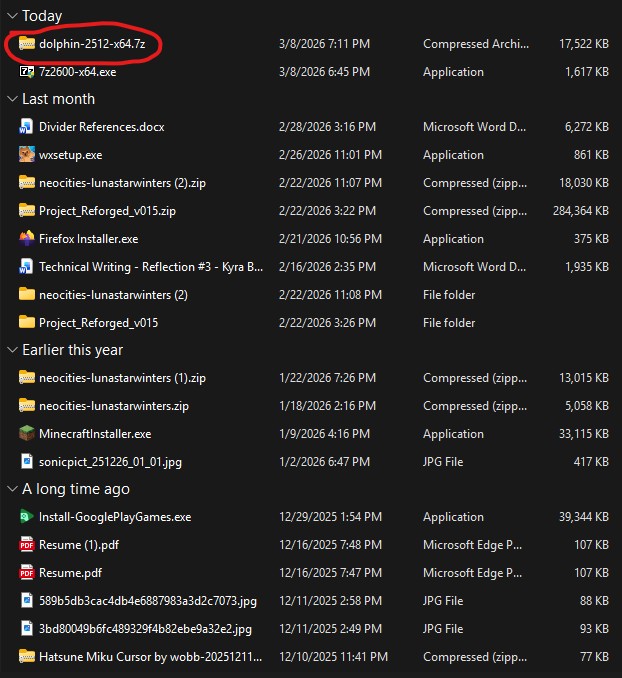
Task: Click the sonicpict_251226_01_01.jpg image icon
Action: pyautogui.click(x=27, y=462)
